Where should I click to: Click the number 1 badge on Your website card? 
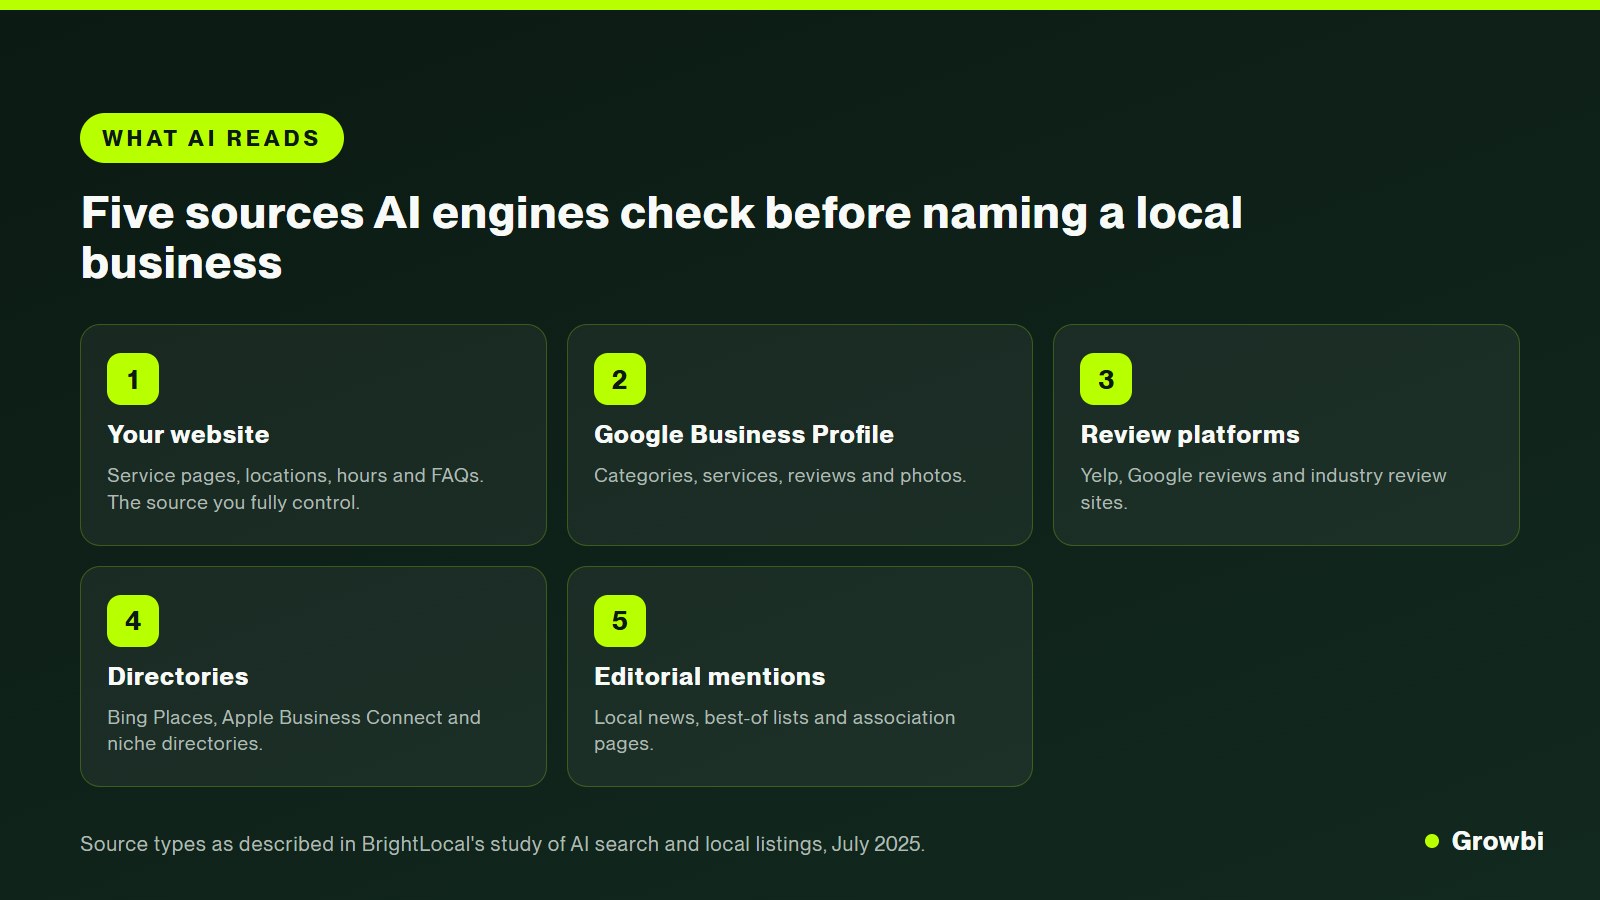point(133,379)
